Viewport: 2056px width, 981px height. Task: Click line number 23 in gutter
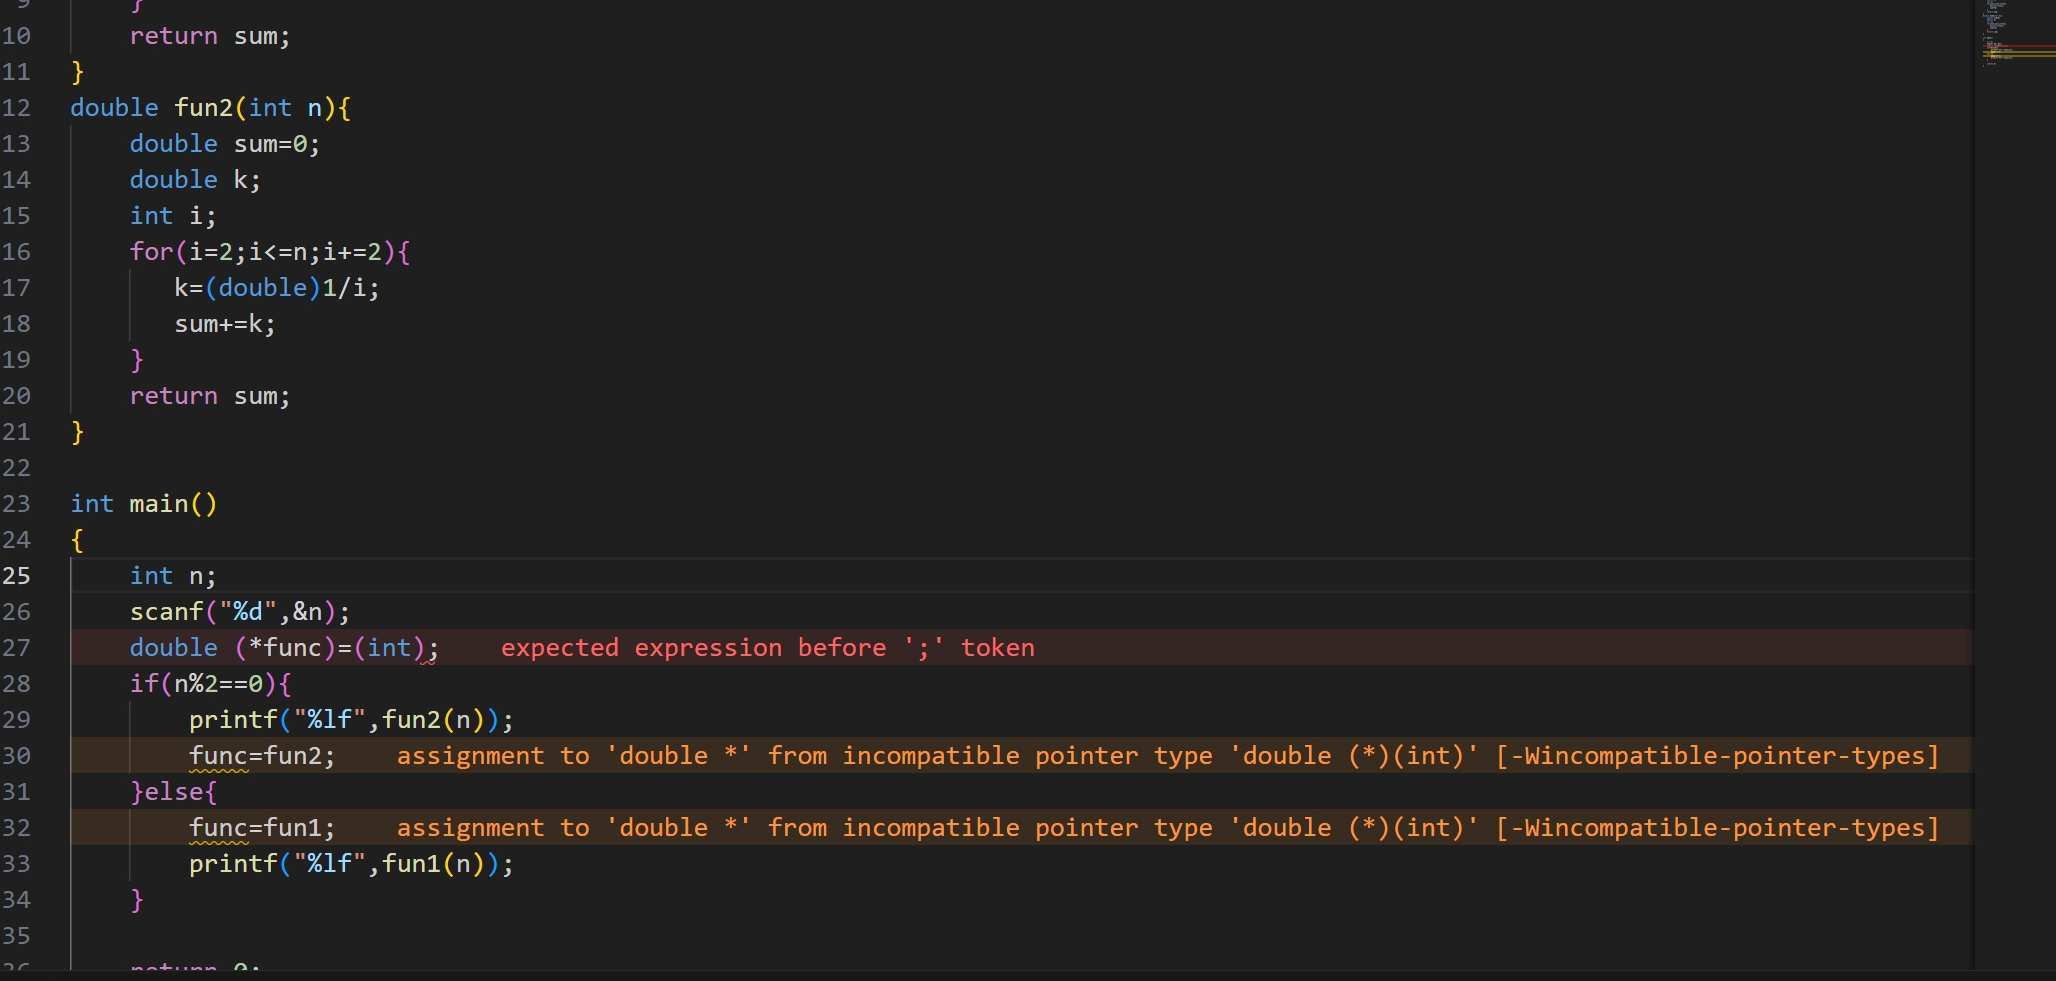click(16, 504)
